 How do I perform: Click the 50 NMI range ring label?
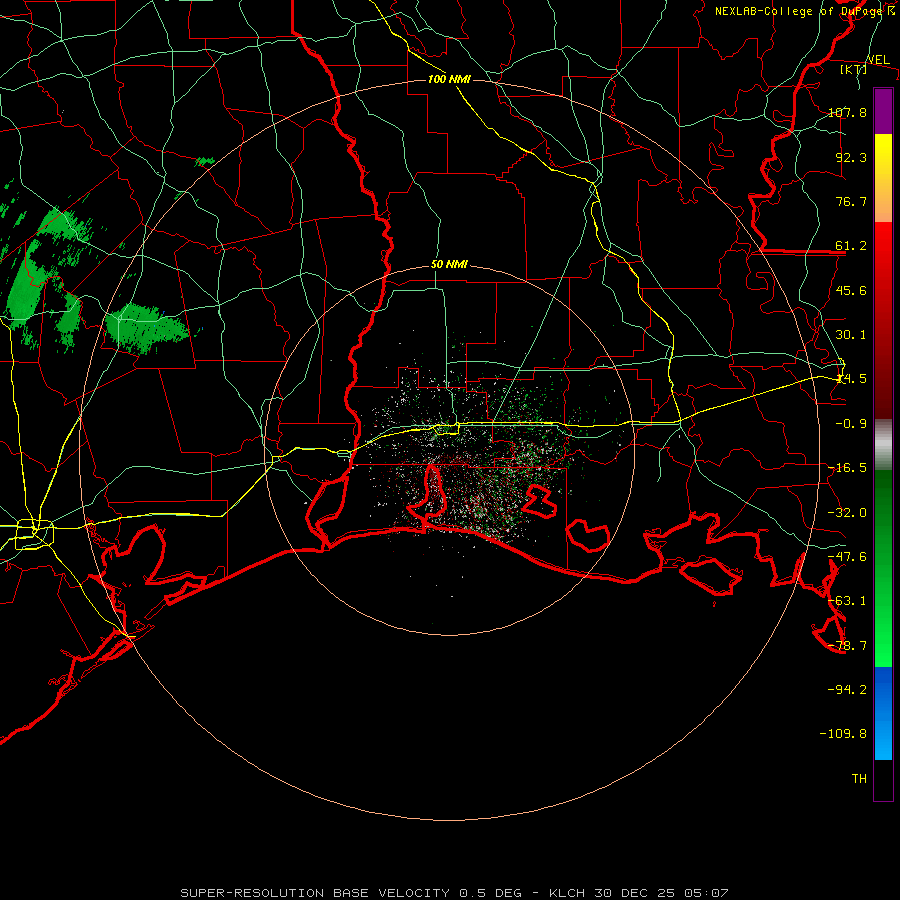tap(449, 265)
